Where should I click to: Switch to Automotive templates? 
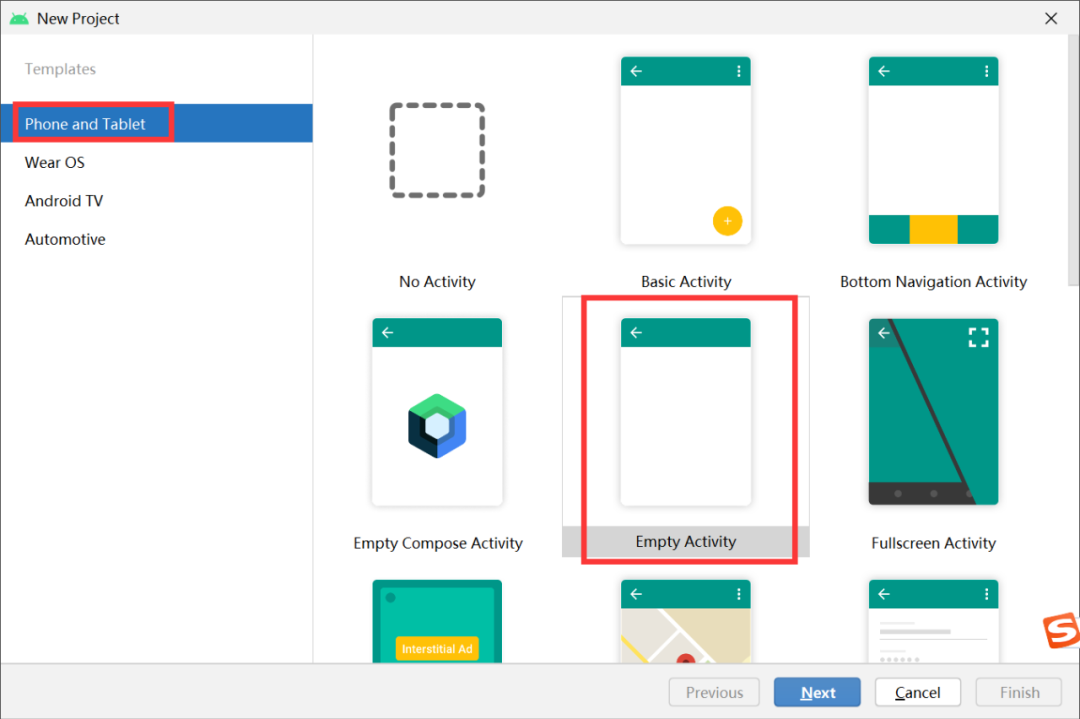(x=156, y=240)
